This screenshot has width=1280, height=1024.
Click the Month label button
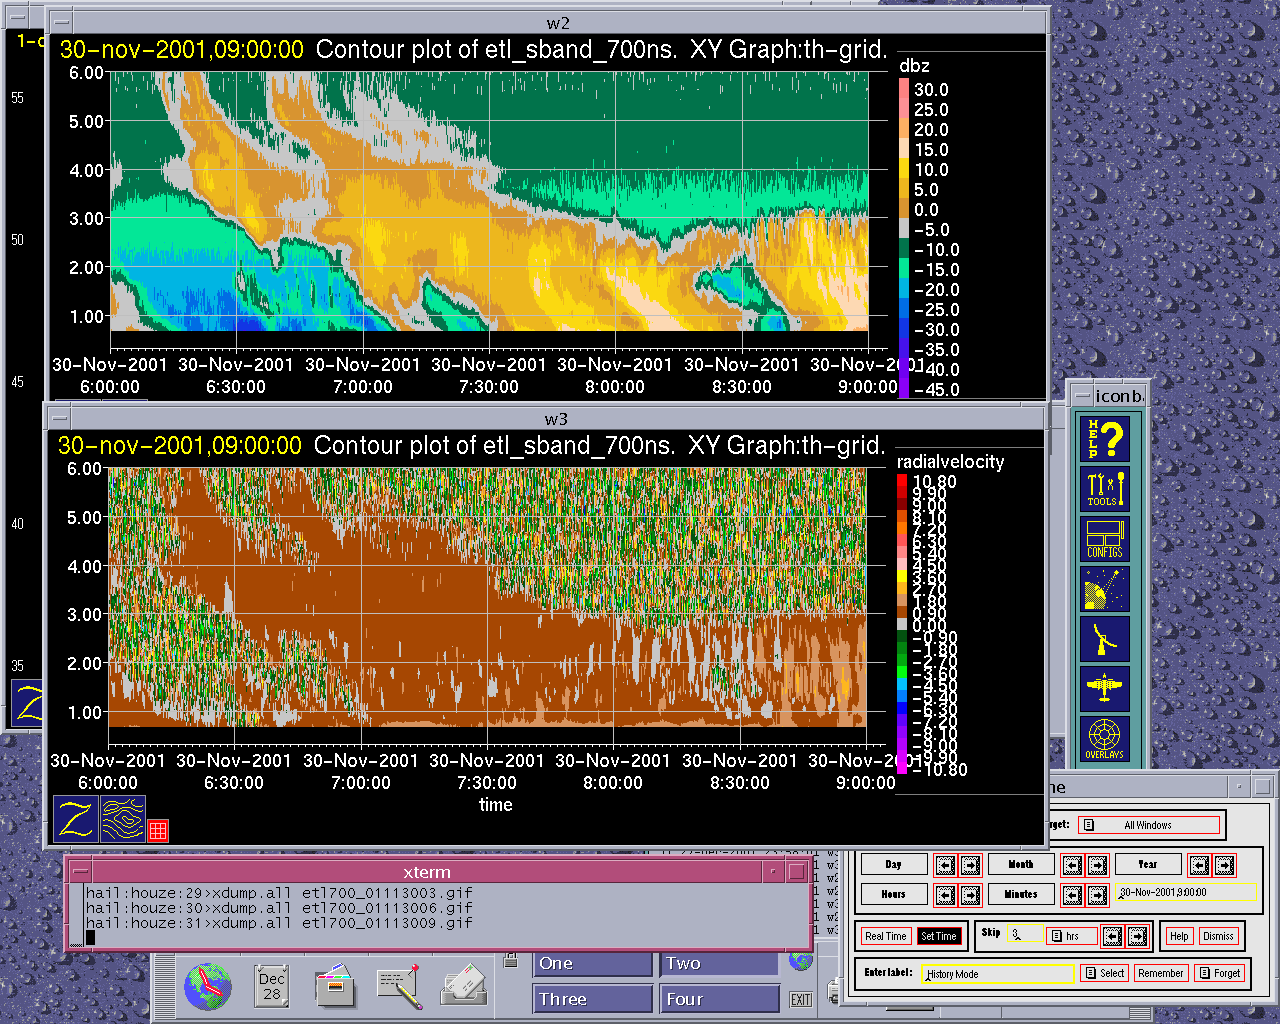click(1021, 865)
